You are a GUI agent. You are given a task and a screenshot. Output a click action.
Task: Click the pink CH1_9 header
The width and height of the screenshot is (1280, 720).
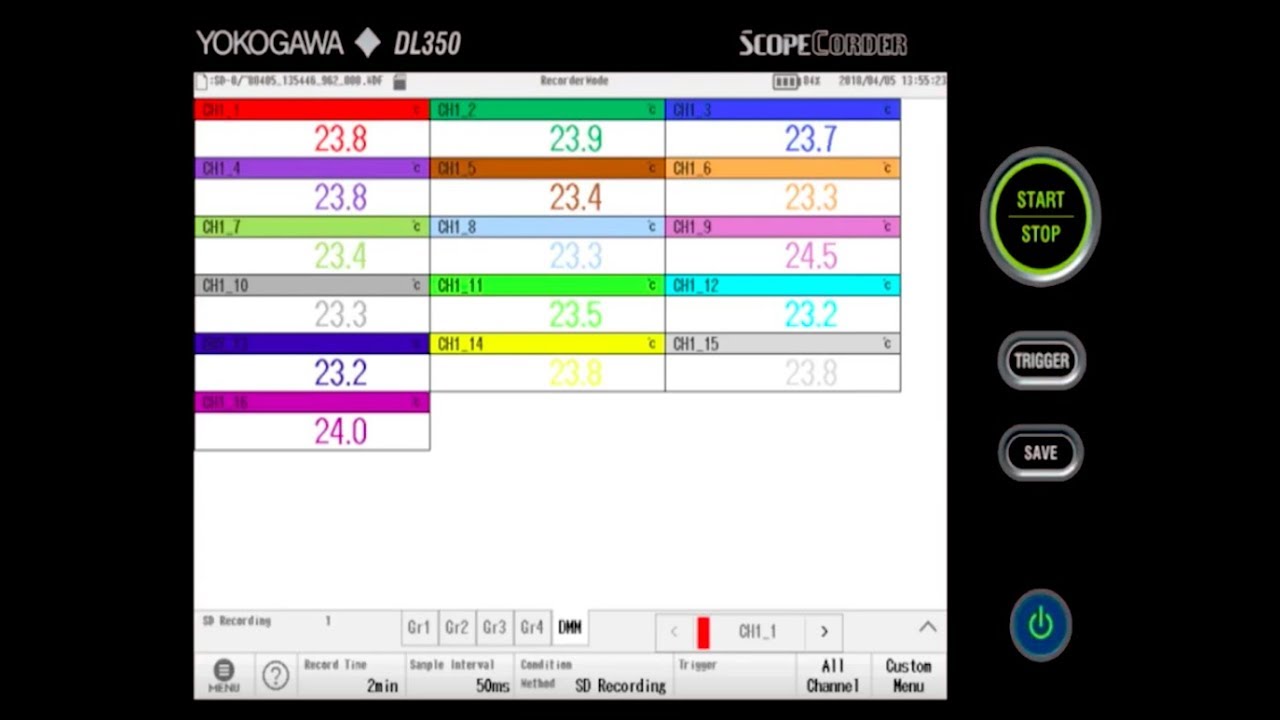click(783, 227)
